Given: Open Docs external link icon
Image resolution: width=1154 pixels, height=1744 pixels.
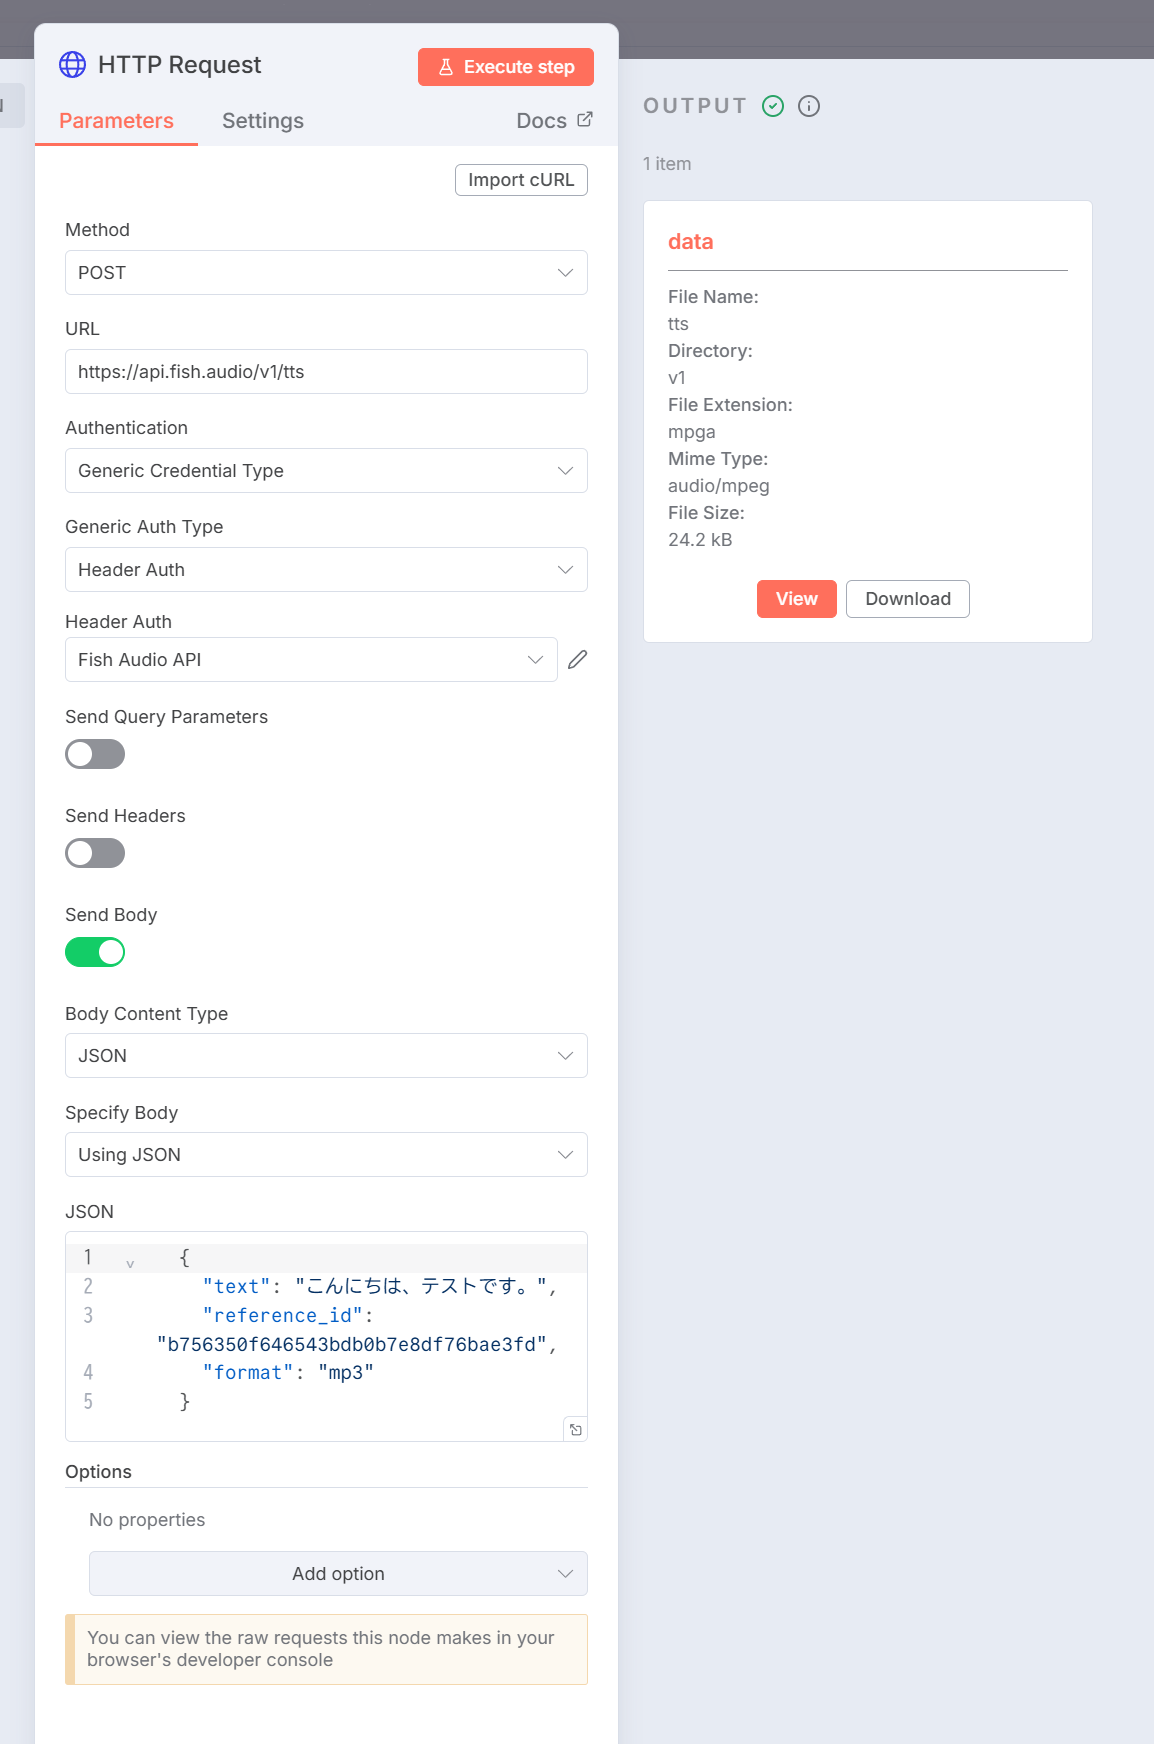Looking at the screenshot, I should (x=585, y=120).
